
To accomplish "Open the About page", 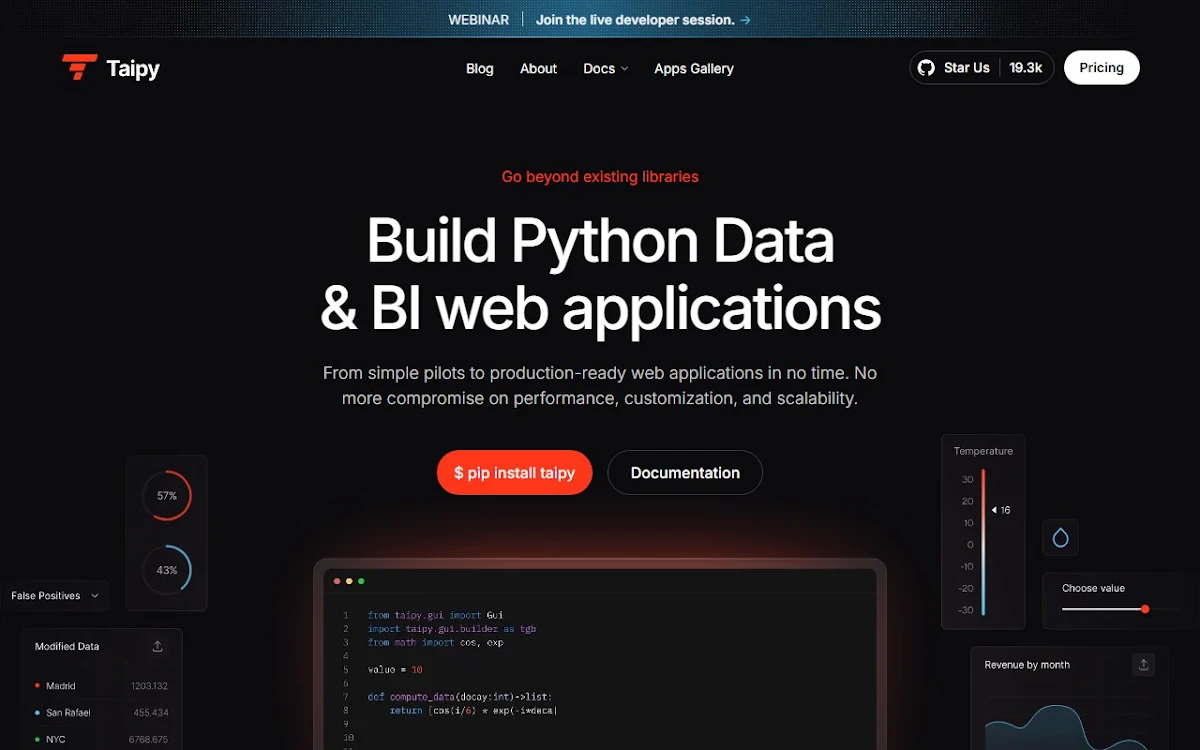I will (x=538, y=68).
